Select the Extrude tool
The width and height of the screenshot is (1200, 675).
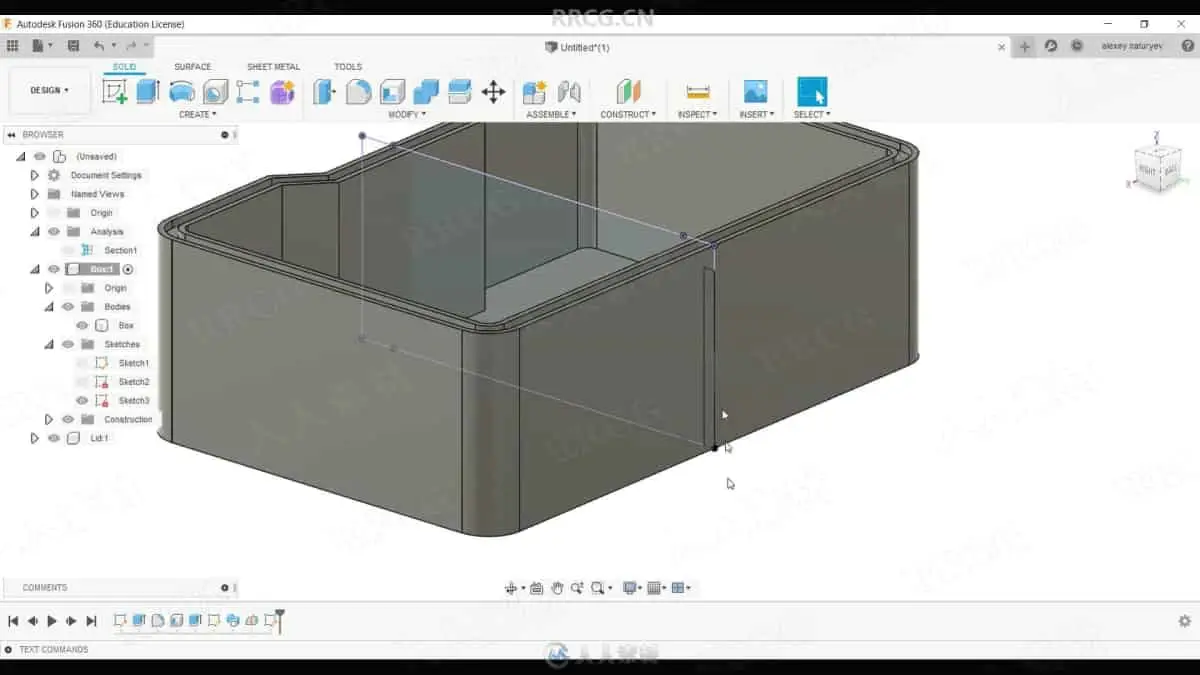pos(148,92)
